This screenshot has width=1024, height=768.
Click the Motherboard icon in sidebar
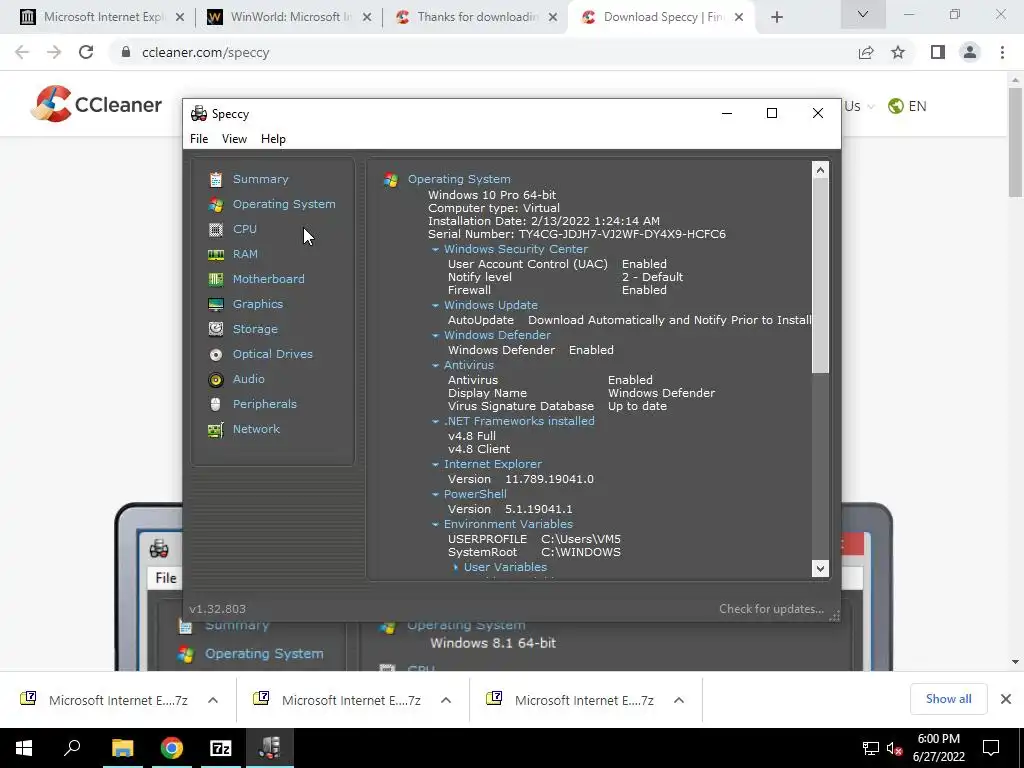[x=216, y=280]
